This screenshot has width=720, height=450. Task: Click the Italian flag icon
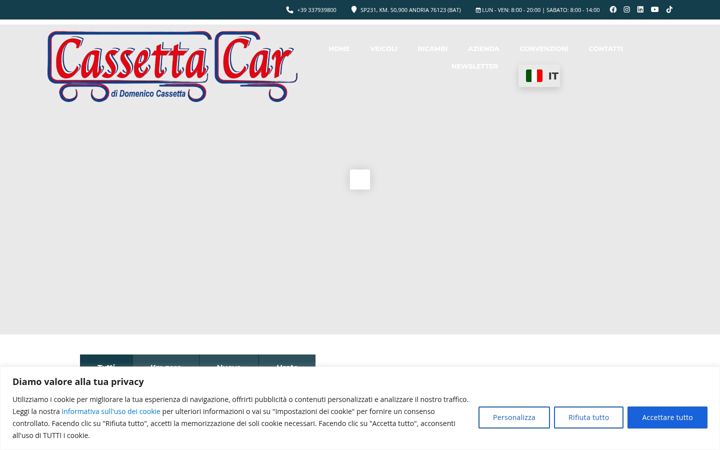[534, 76]
